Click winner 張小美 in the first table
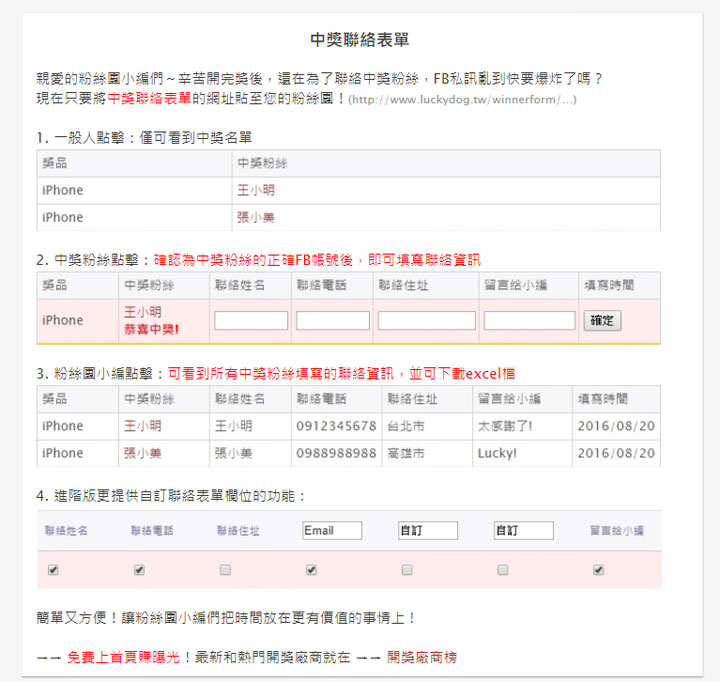This screenshot has width=720, height=682. pos(256,217)
